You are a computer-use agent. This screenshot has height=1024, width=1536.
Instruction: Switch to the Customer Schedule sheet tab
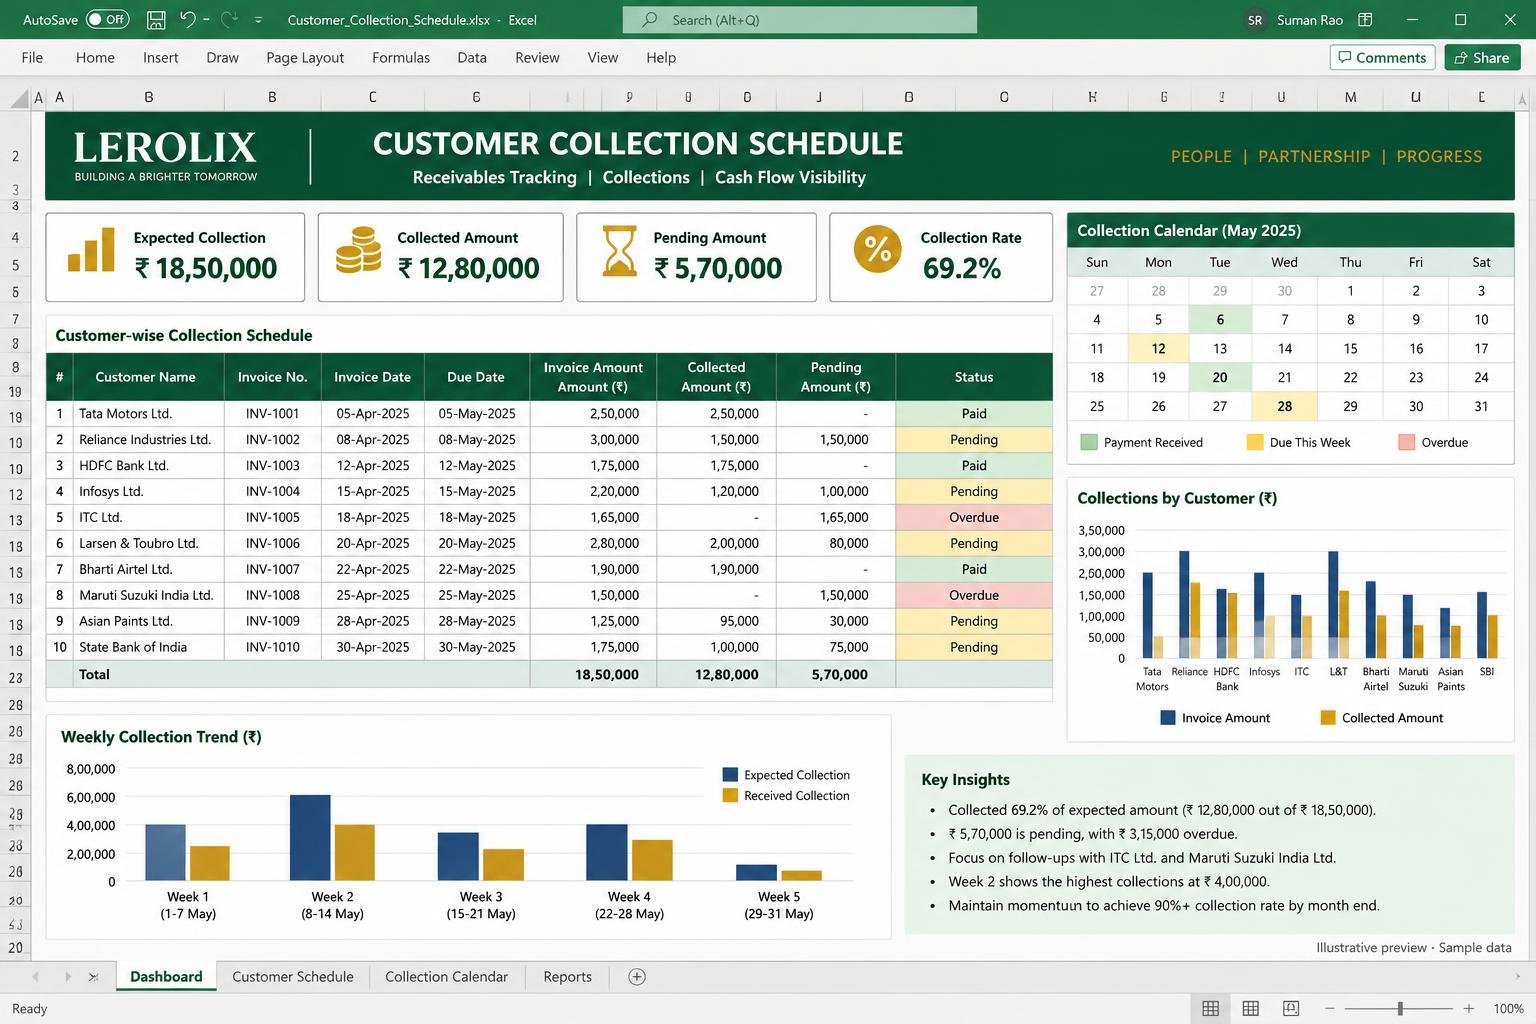[x=293, y=977]
